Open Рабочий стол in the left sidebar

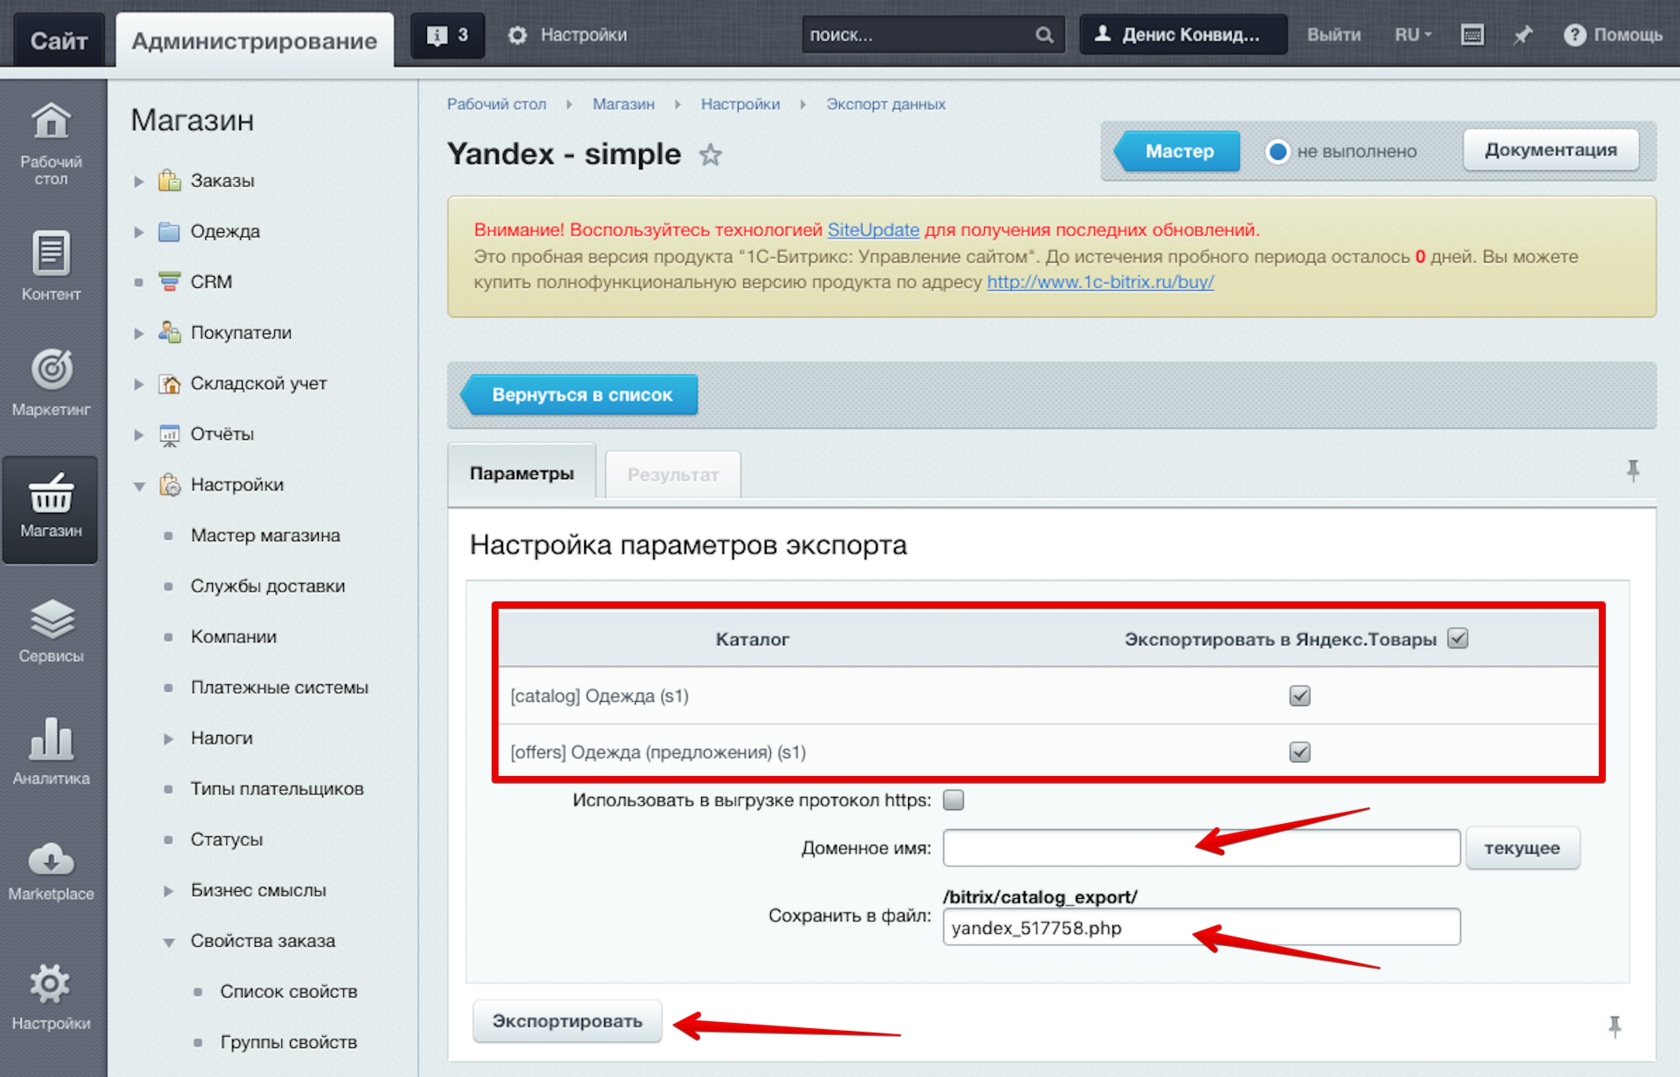(x=51, y=144)
